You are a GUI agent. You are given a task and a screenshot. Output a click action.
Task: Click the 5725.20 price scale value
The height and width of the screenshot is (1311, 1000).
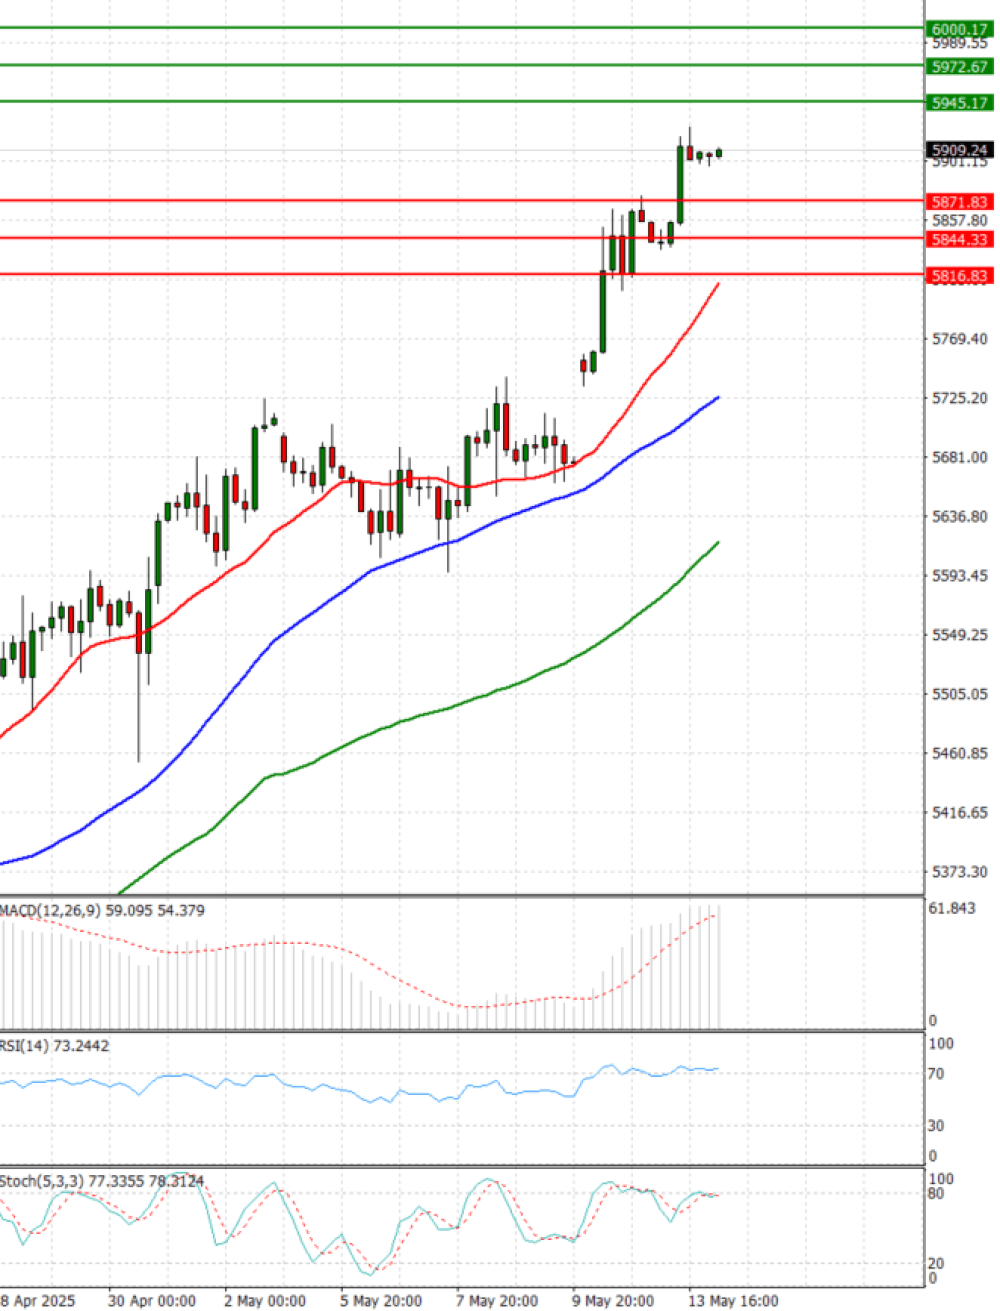(x=959, y=398)
